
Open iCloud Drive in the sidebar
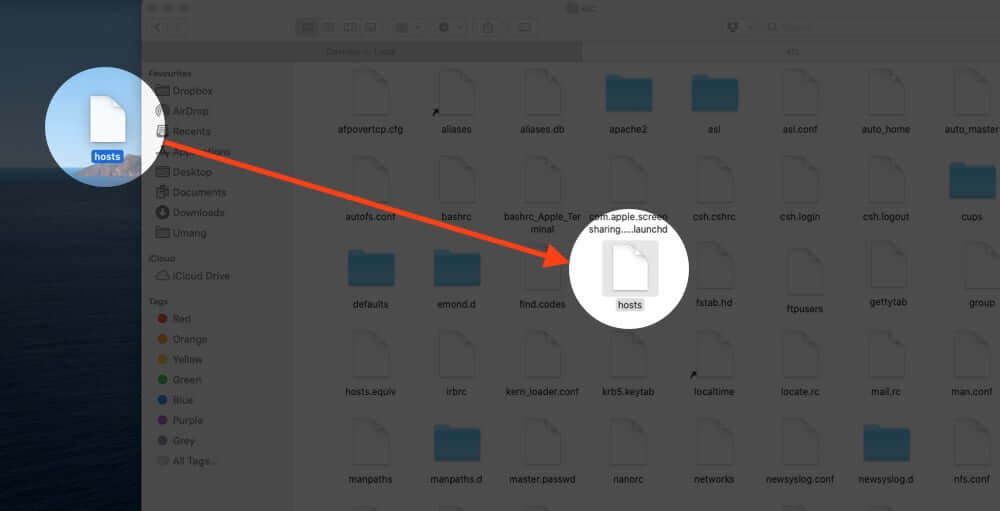(x=193, y=276)
